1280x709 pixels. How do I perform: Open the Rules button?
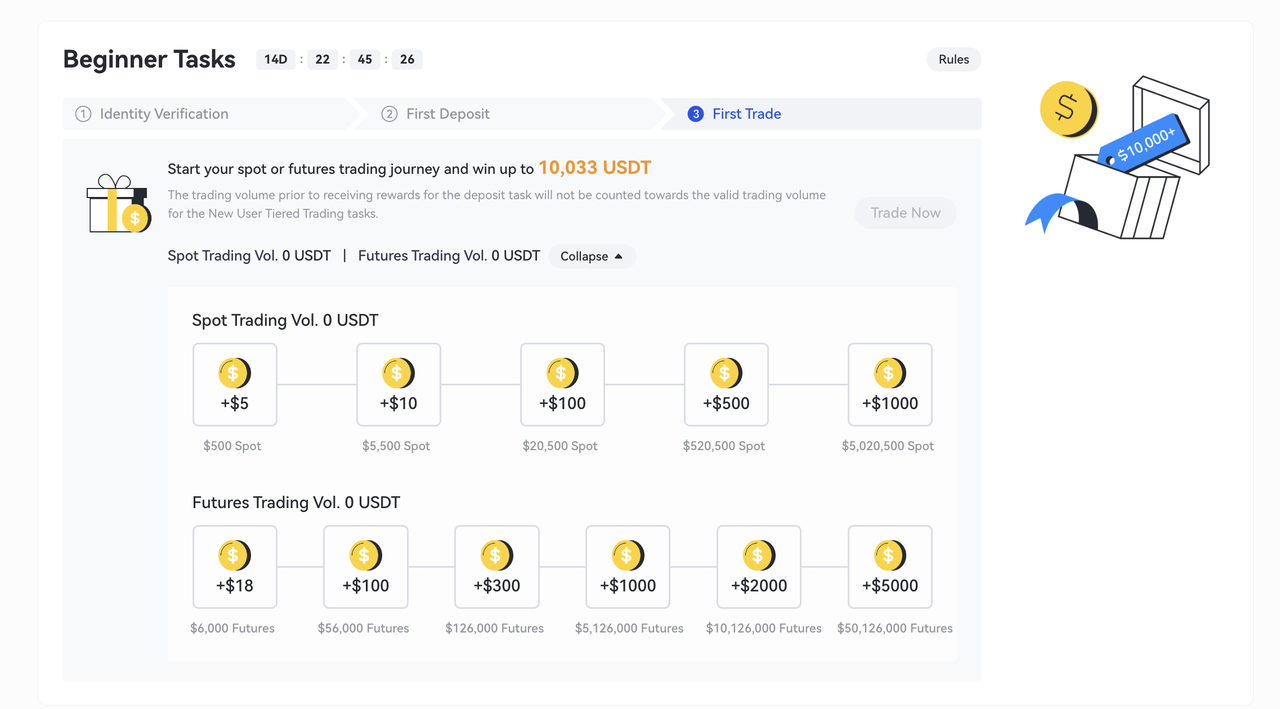pos(953,59)
